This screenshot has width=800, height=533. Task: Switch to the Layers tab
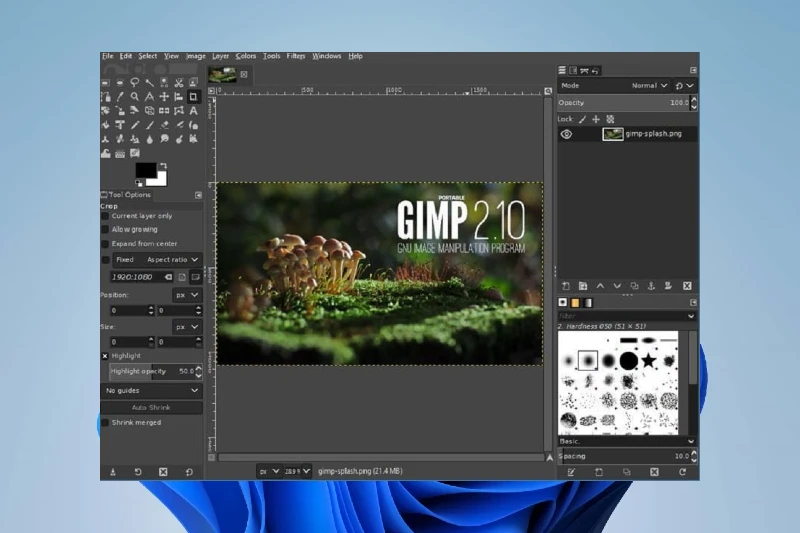pos(562,70)
